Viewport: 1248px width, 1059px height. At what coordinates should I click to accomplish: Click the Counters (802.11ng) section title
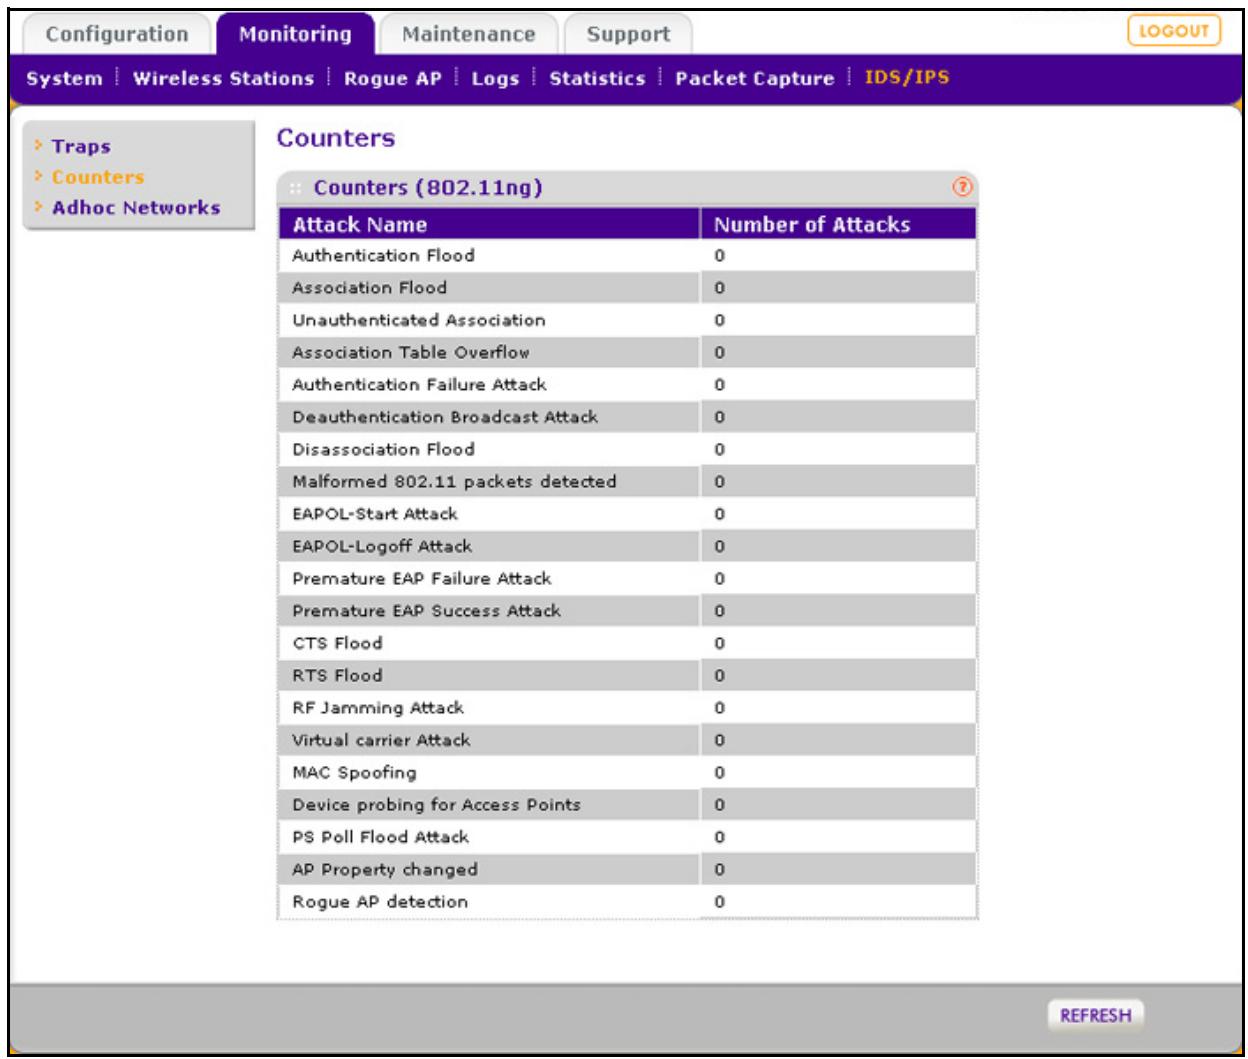(x=428, y=188)
